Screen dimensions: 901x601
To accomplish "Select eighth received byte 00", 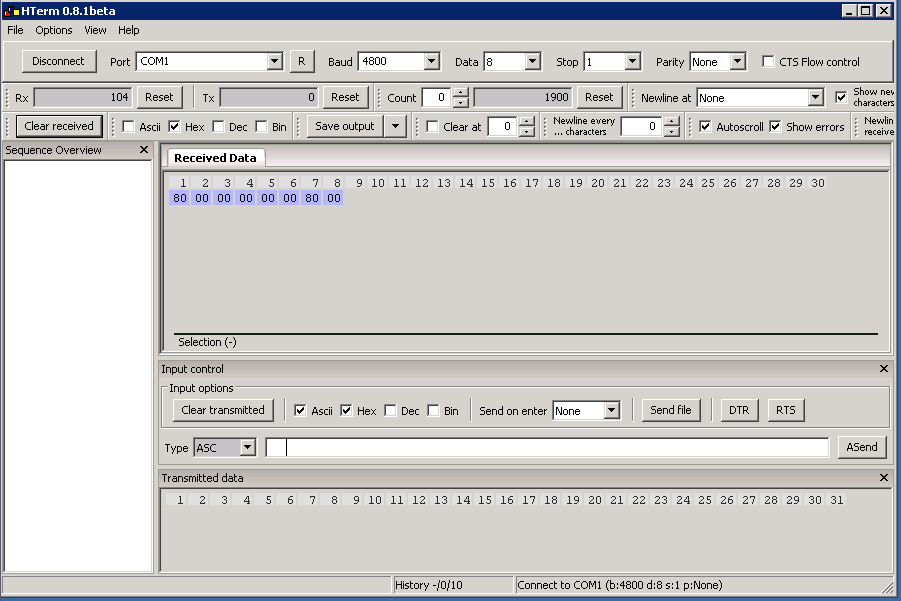I will (x=334, y=198).
